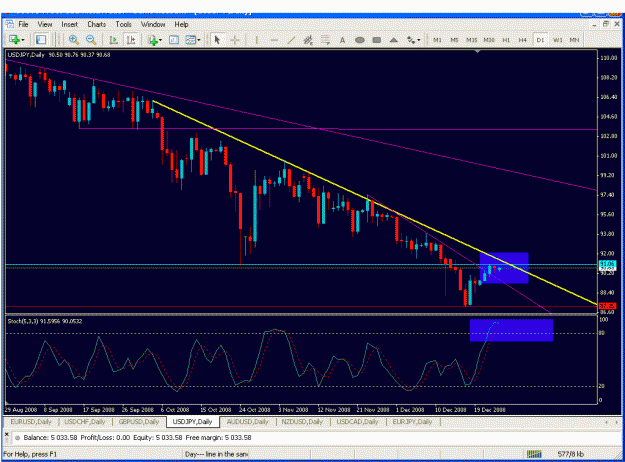The height and width of the screenshot is (462, 625).
Task: Select the arrows symbol tool
Action: (411, 40)
